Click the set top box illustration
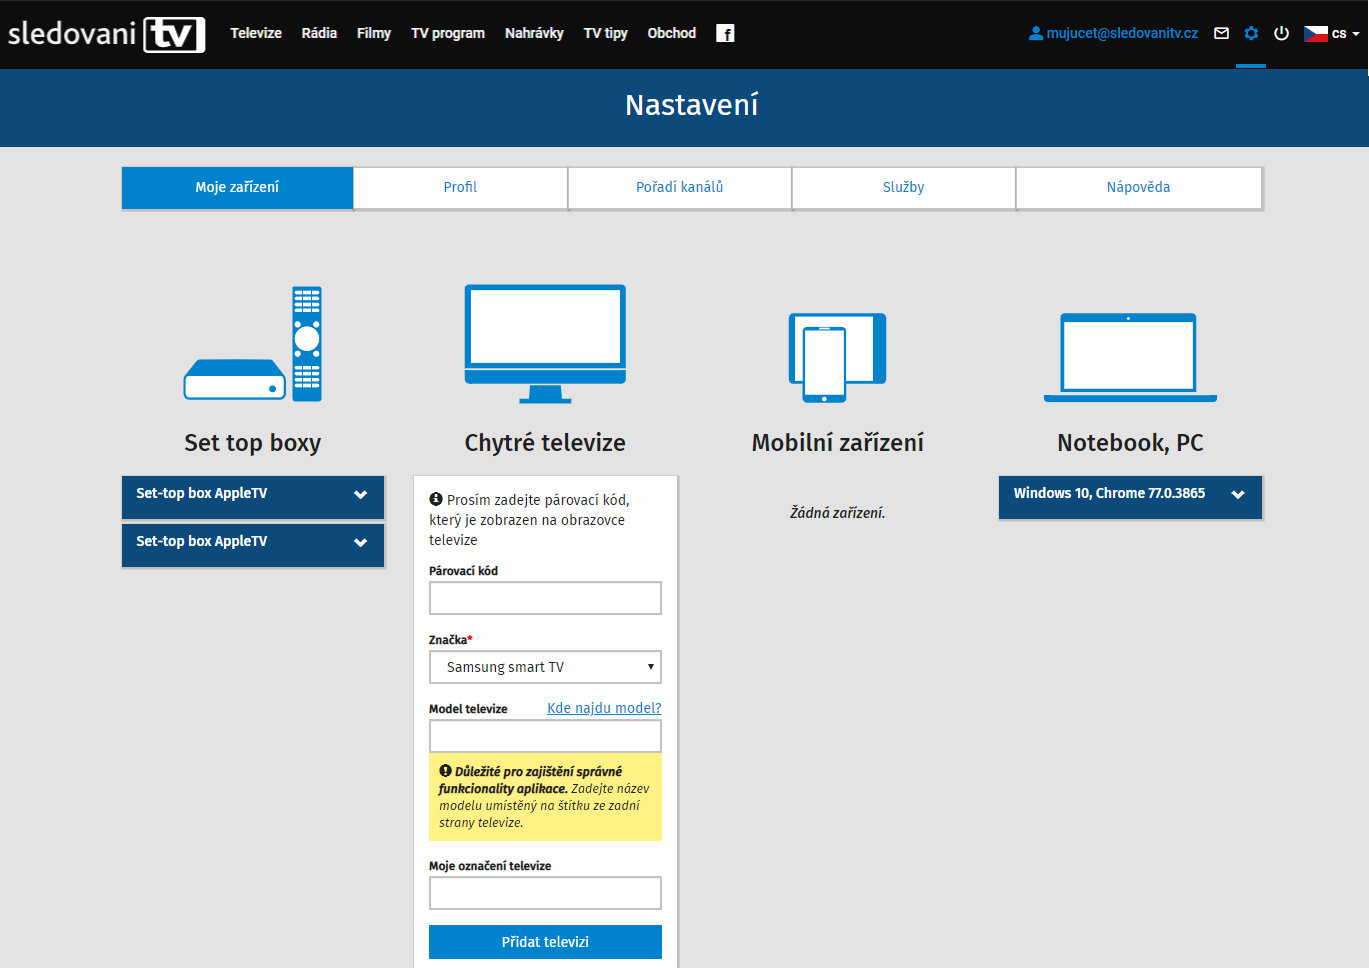The height and width of the screenshot is (968, 1369). coord(253,344)
